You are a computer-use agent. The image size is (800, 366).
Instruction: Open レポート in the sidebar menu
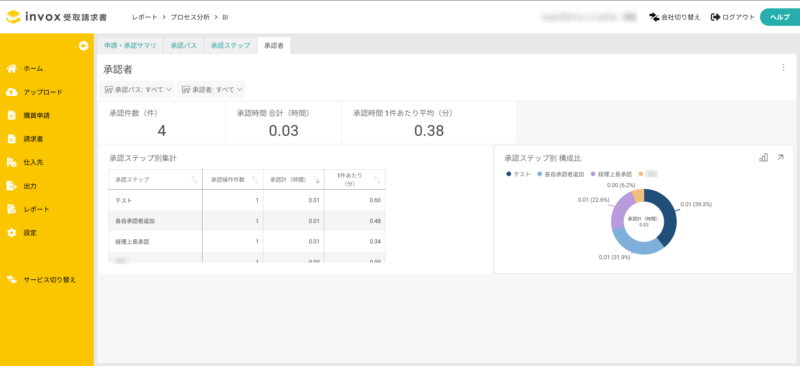36,209
